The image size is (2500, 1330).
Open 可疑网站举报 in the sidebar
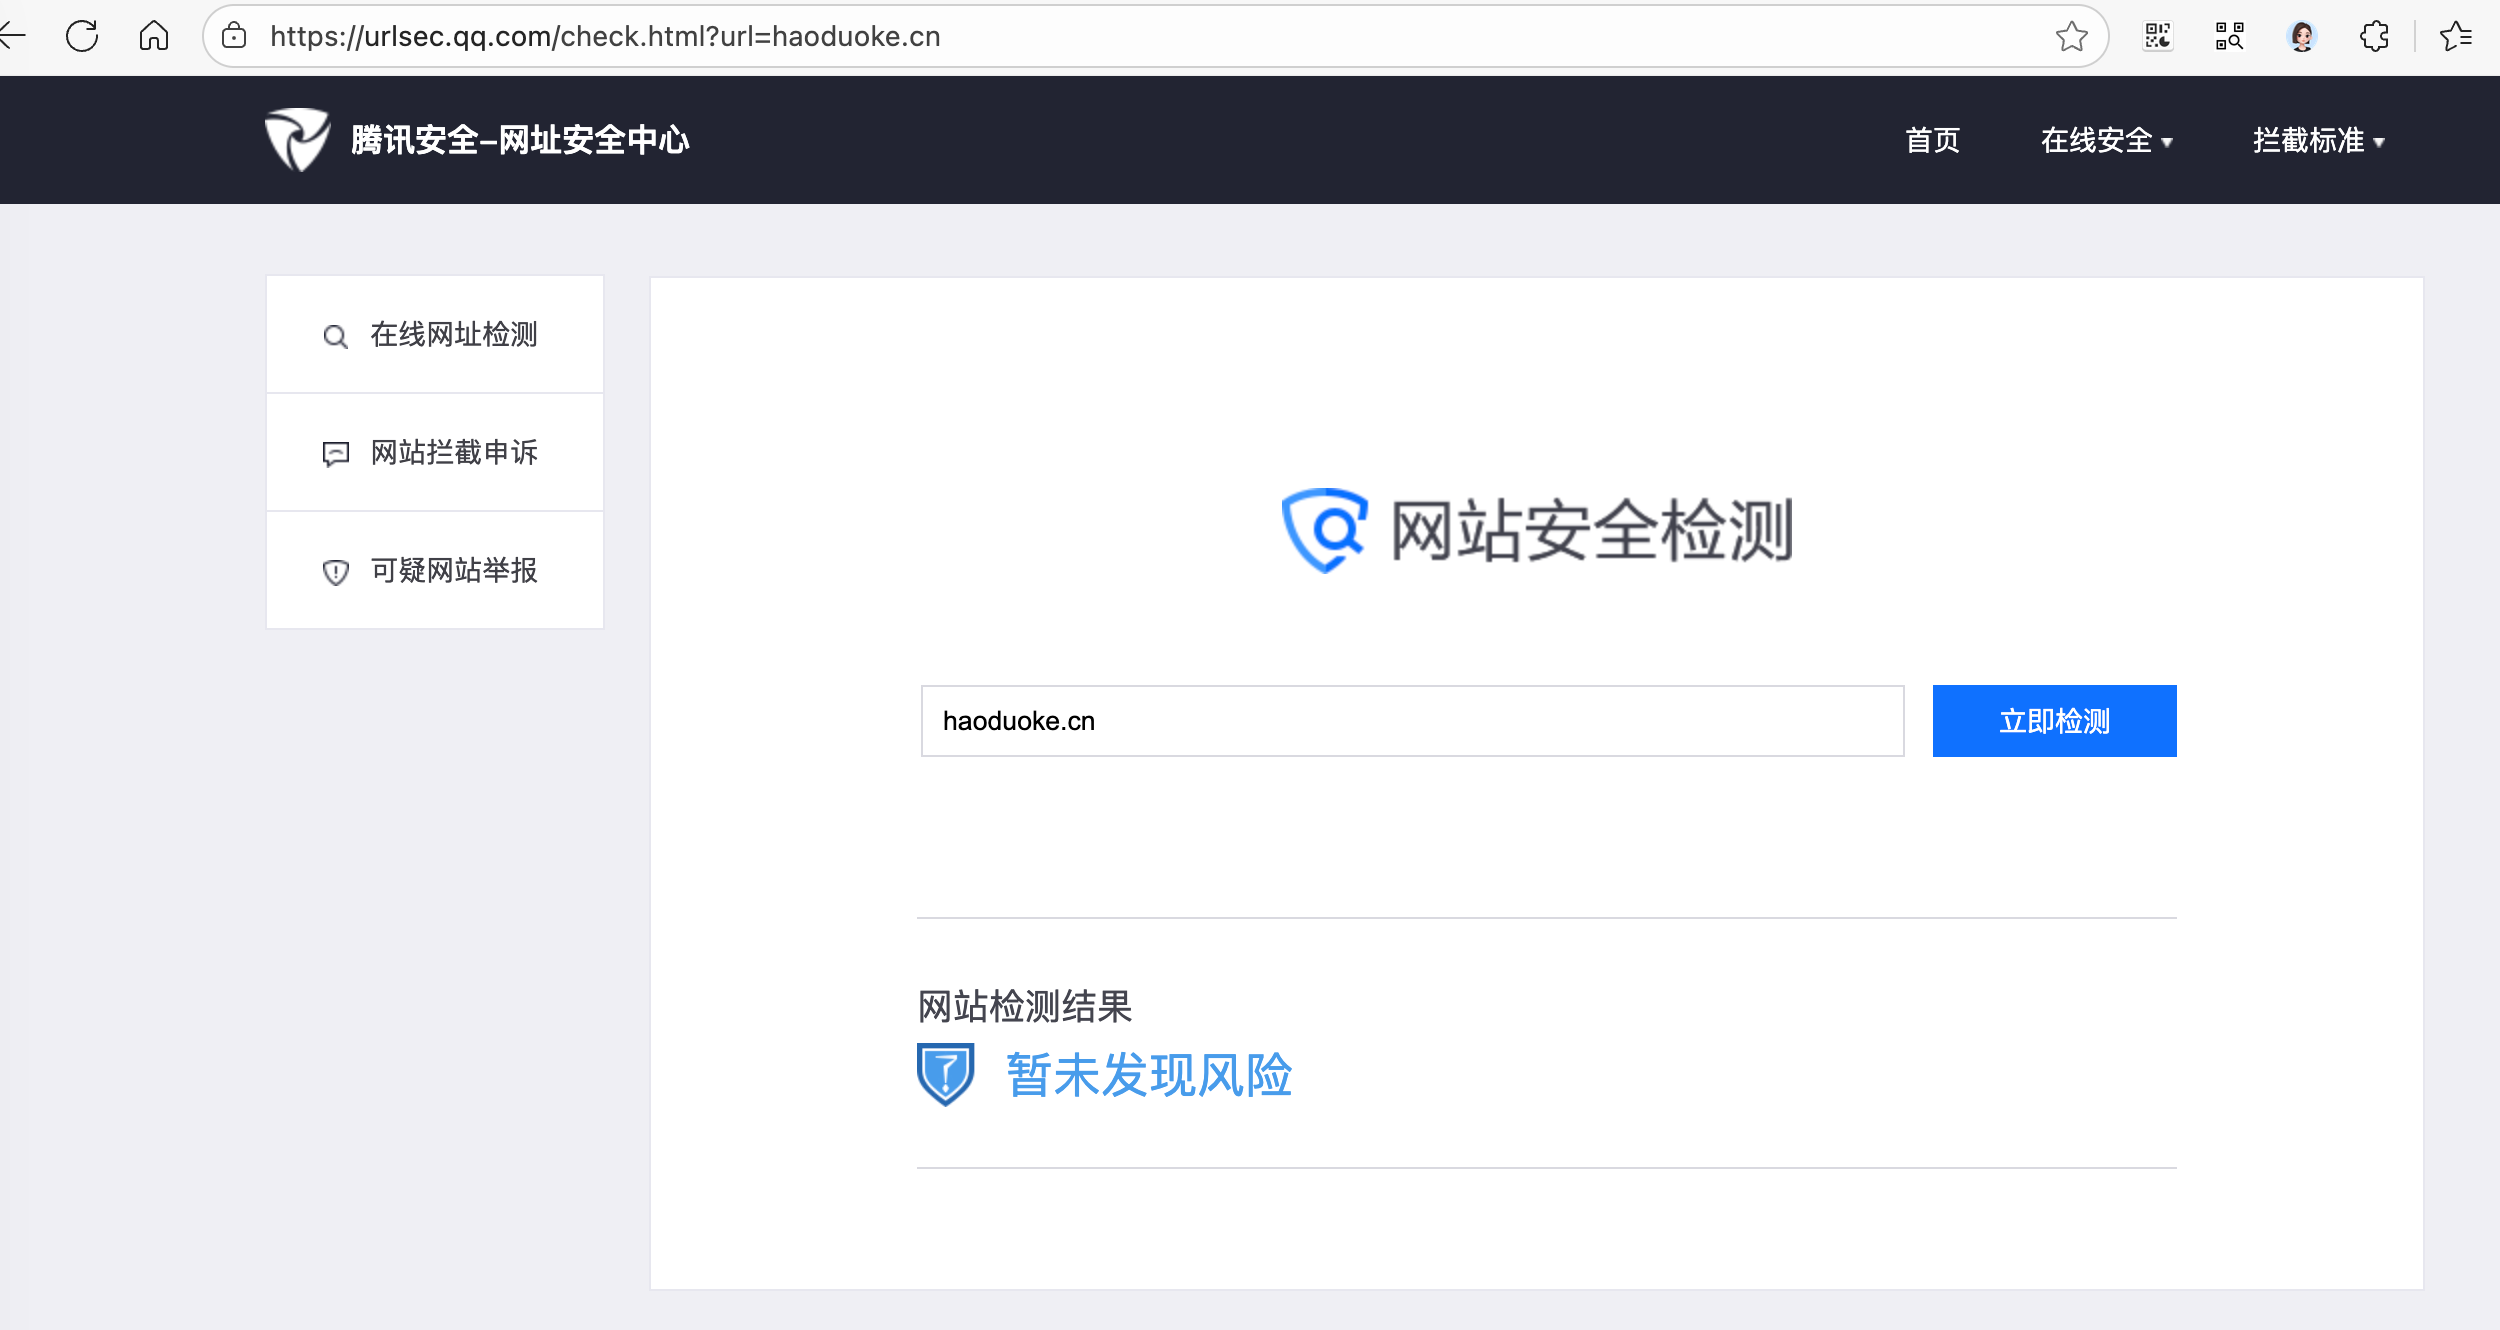click(453, 571)
